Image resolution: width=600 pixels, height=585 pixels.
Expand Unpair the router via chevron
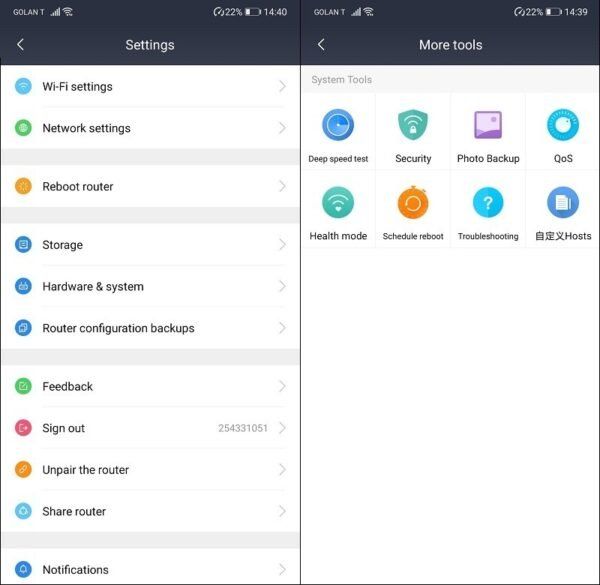click(x=282, y=469)
